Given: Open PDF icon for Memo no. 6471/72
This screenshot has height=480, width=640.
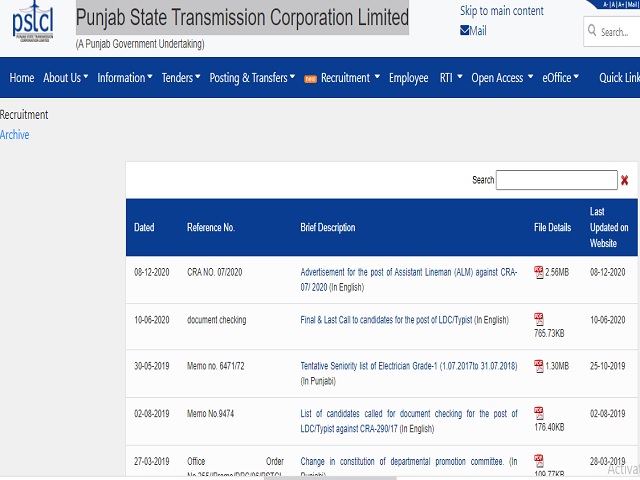Looking at the screenshot, I should point(538,366).
